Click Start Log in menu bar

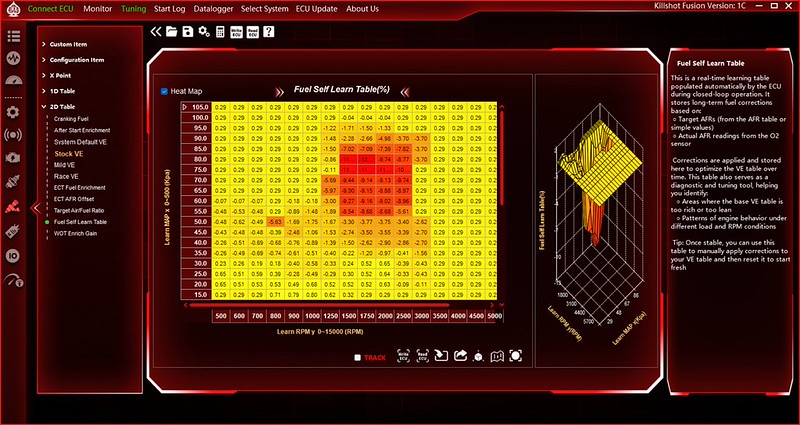170,9
